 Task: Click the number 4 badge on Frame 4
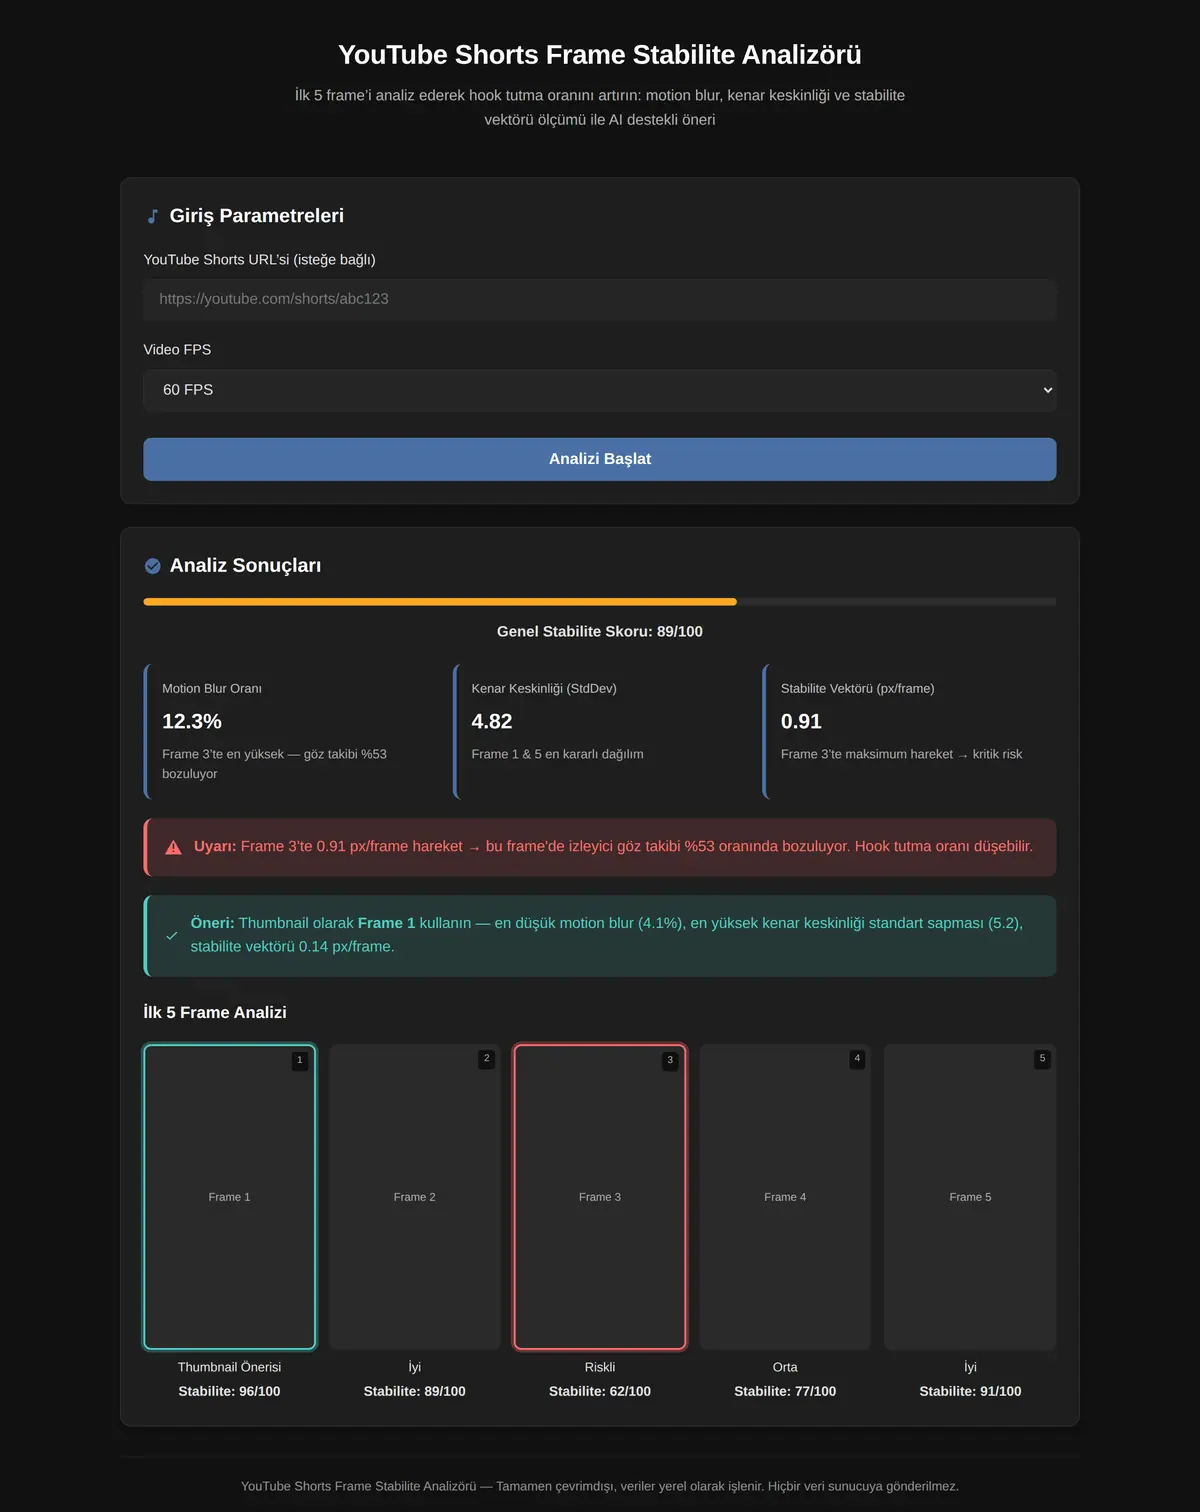tap(857, 1058)
